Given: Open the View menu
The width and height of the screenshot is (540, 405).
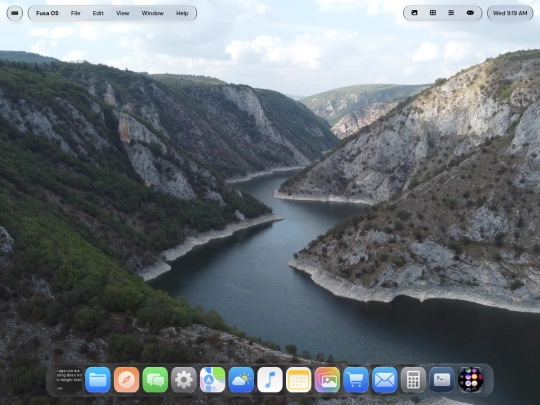Looking at the screenshot, I should pos(123,13).
